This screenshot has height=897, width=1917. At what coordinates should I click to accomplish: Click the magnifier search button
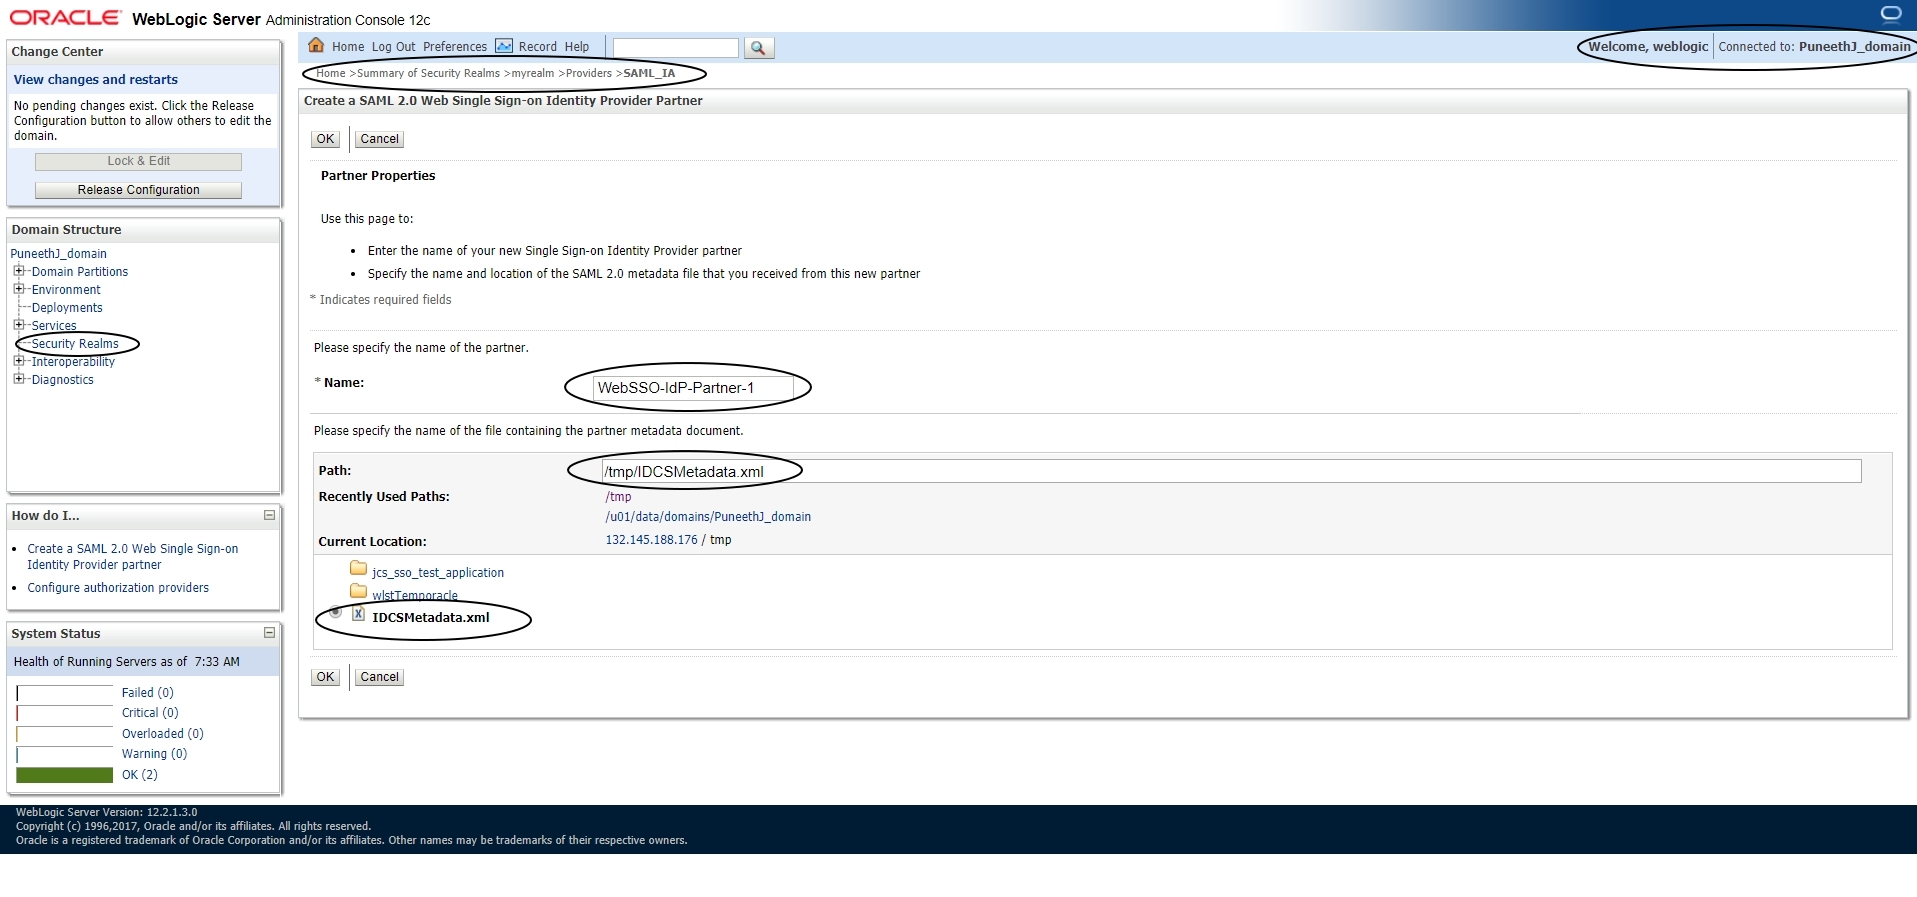(759, 48)
